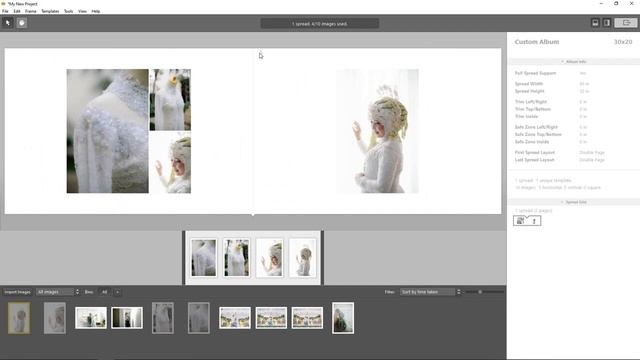Click the Spread Height label
Screen dimensions: 640x360
click(529, 91)
